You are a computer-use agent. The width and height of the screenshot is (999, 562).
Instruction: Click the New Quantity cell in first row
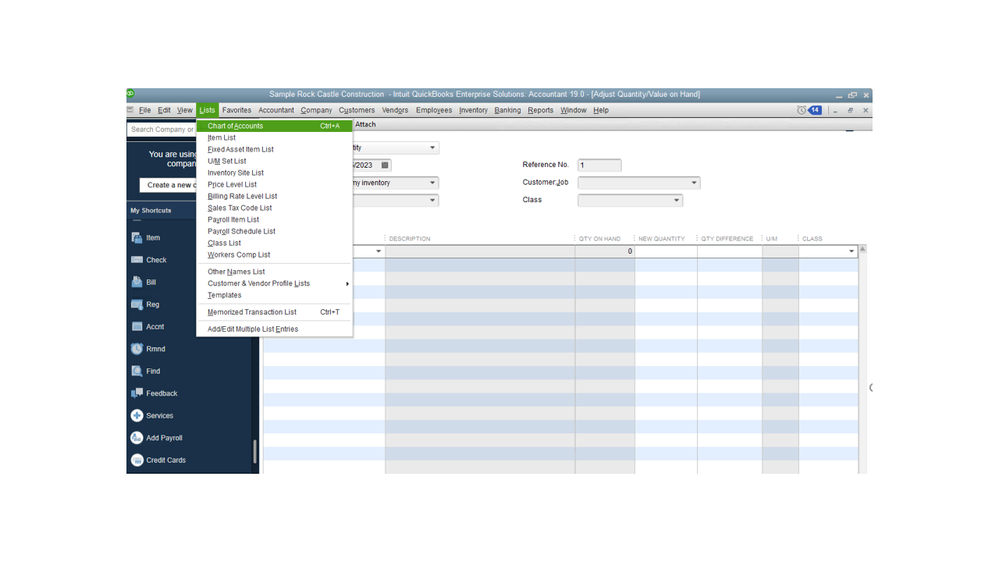(x=666, y=252)
